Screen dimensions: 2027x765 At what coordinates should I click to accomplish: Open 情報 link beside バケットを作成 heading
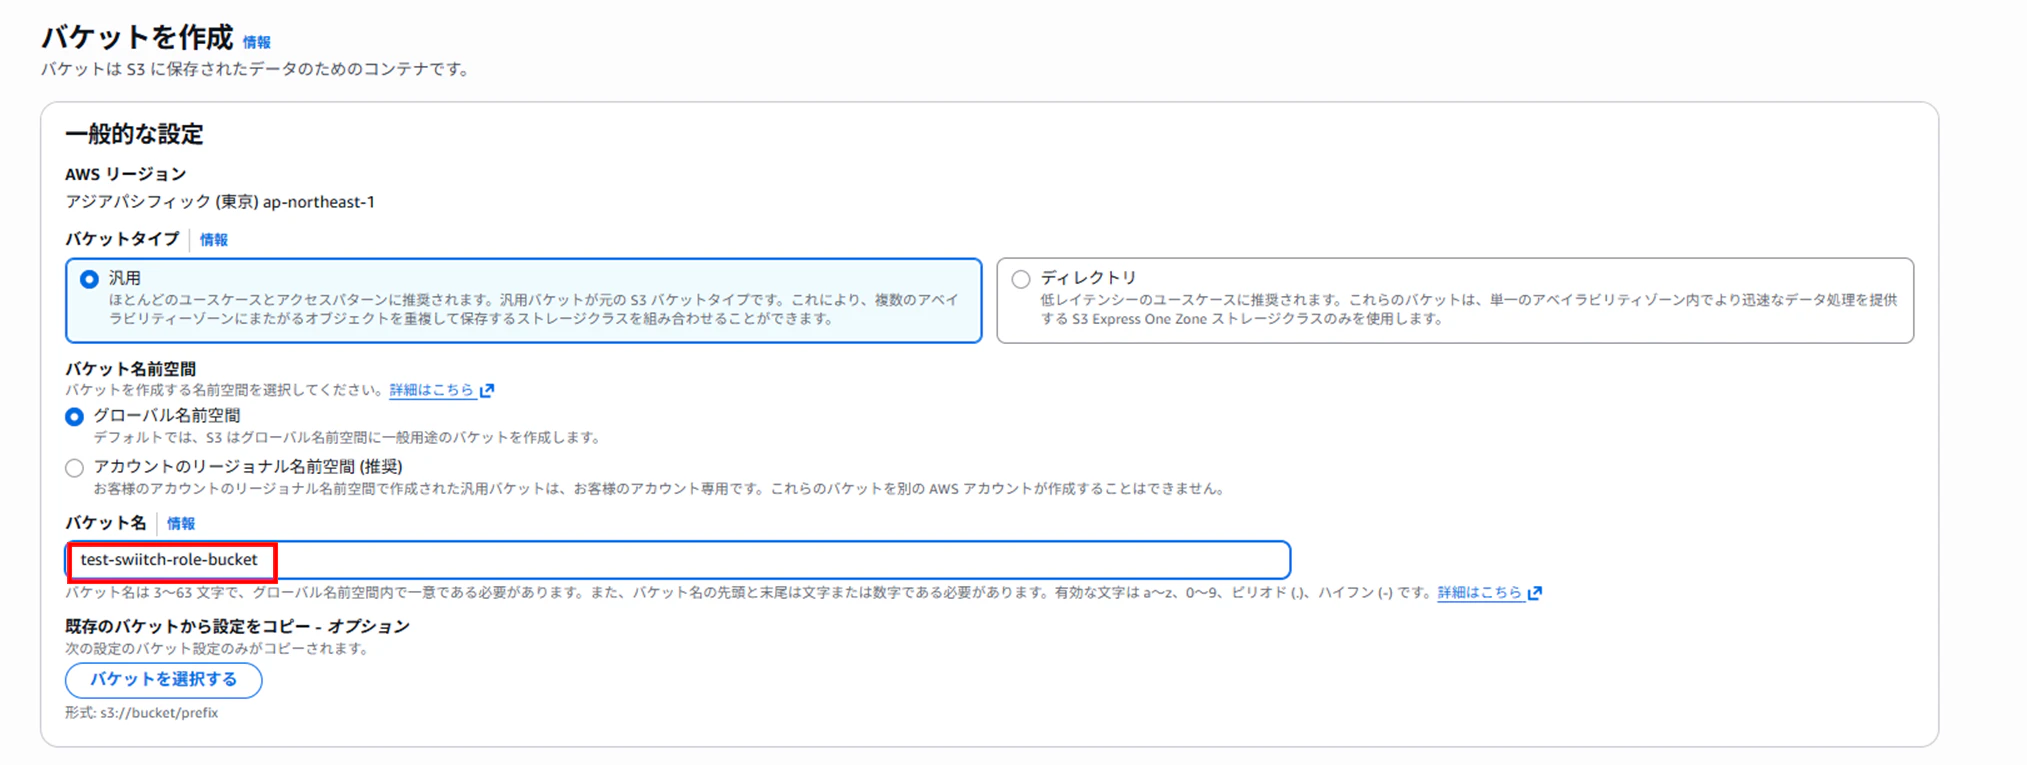(256, 42)
